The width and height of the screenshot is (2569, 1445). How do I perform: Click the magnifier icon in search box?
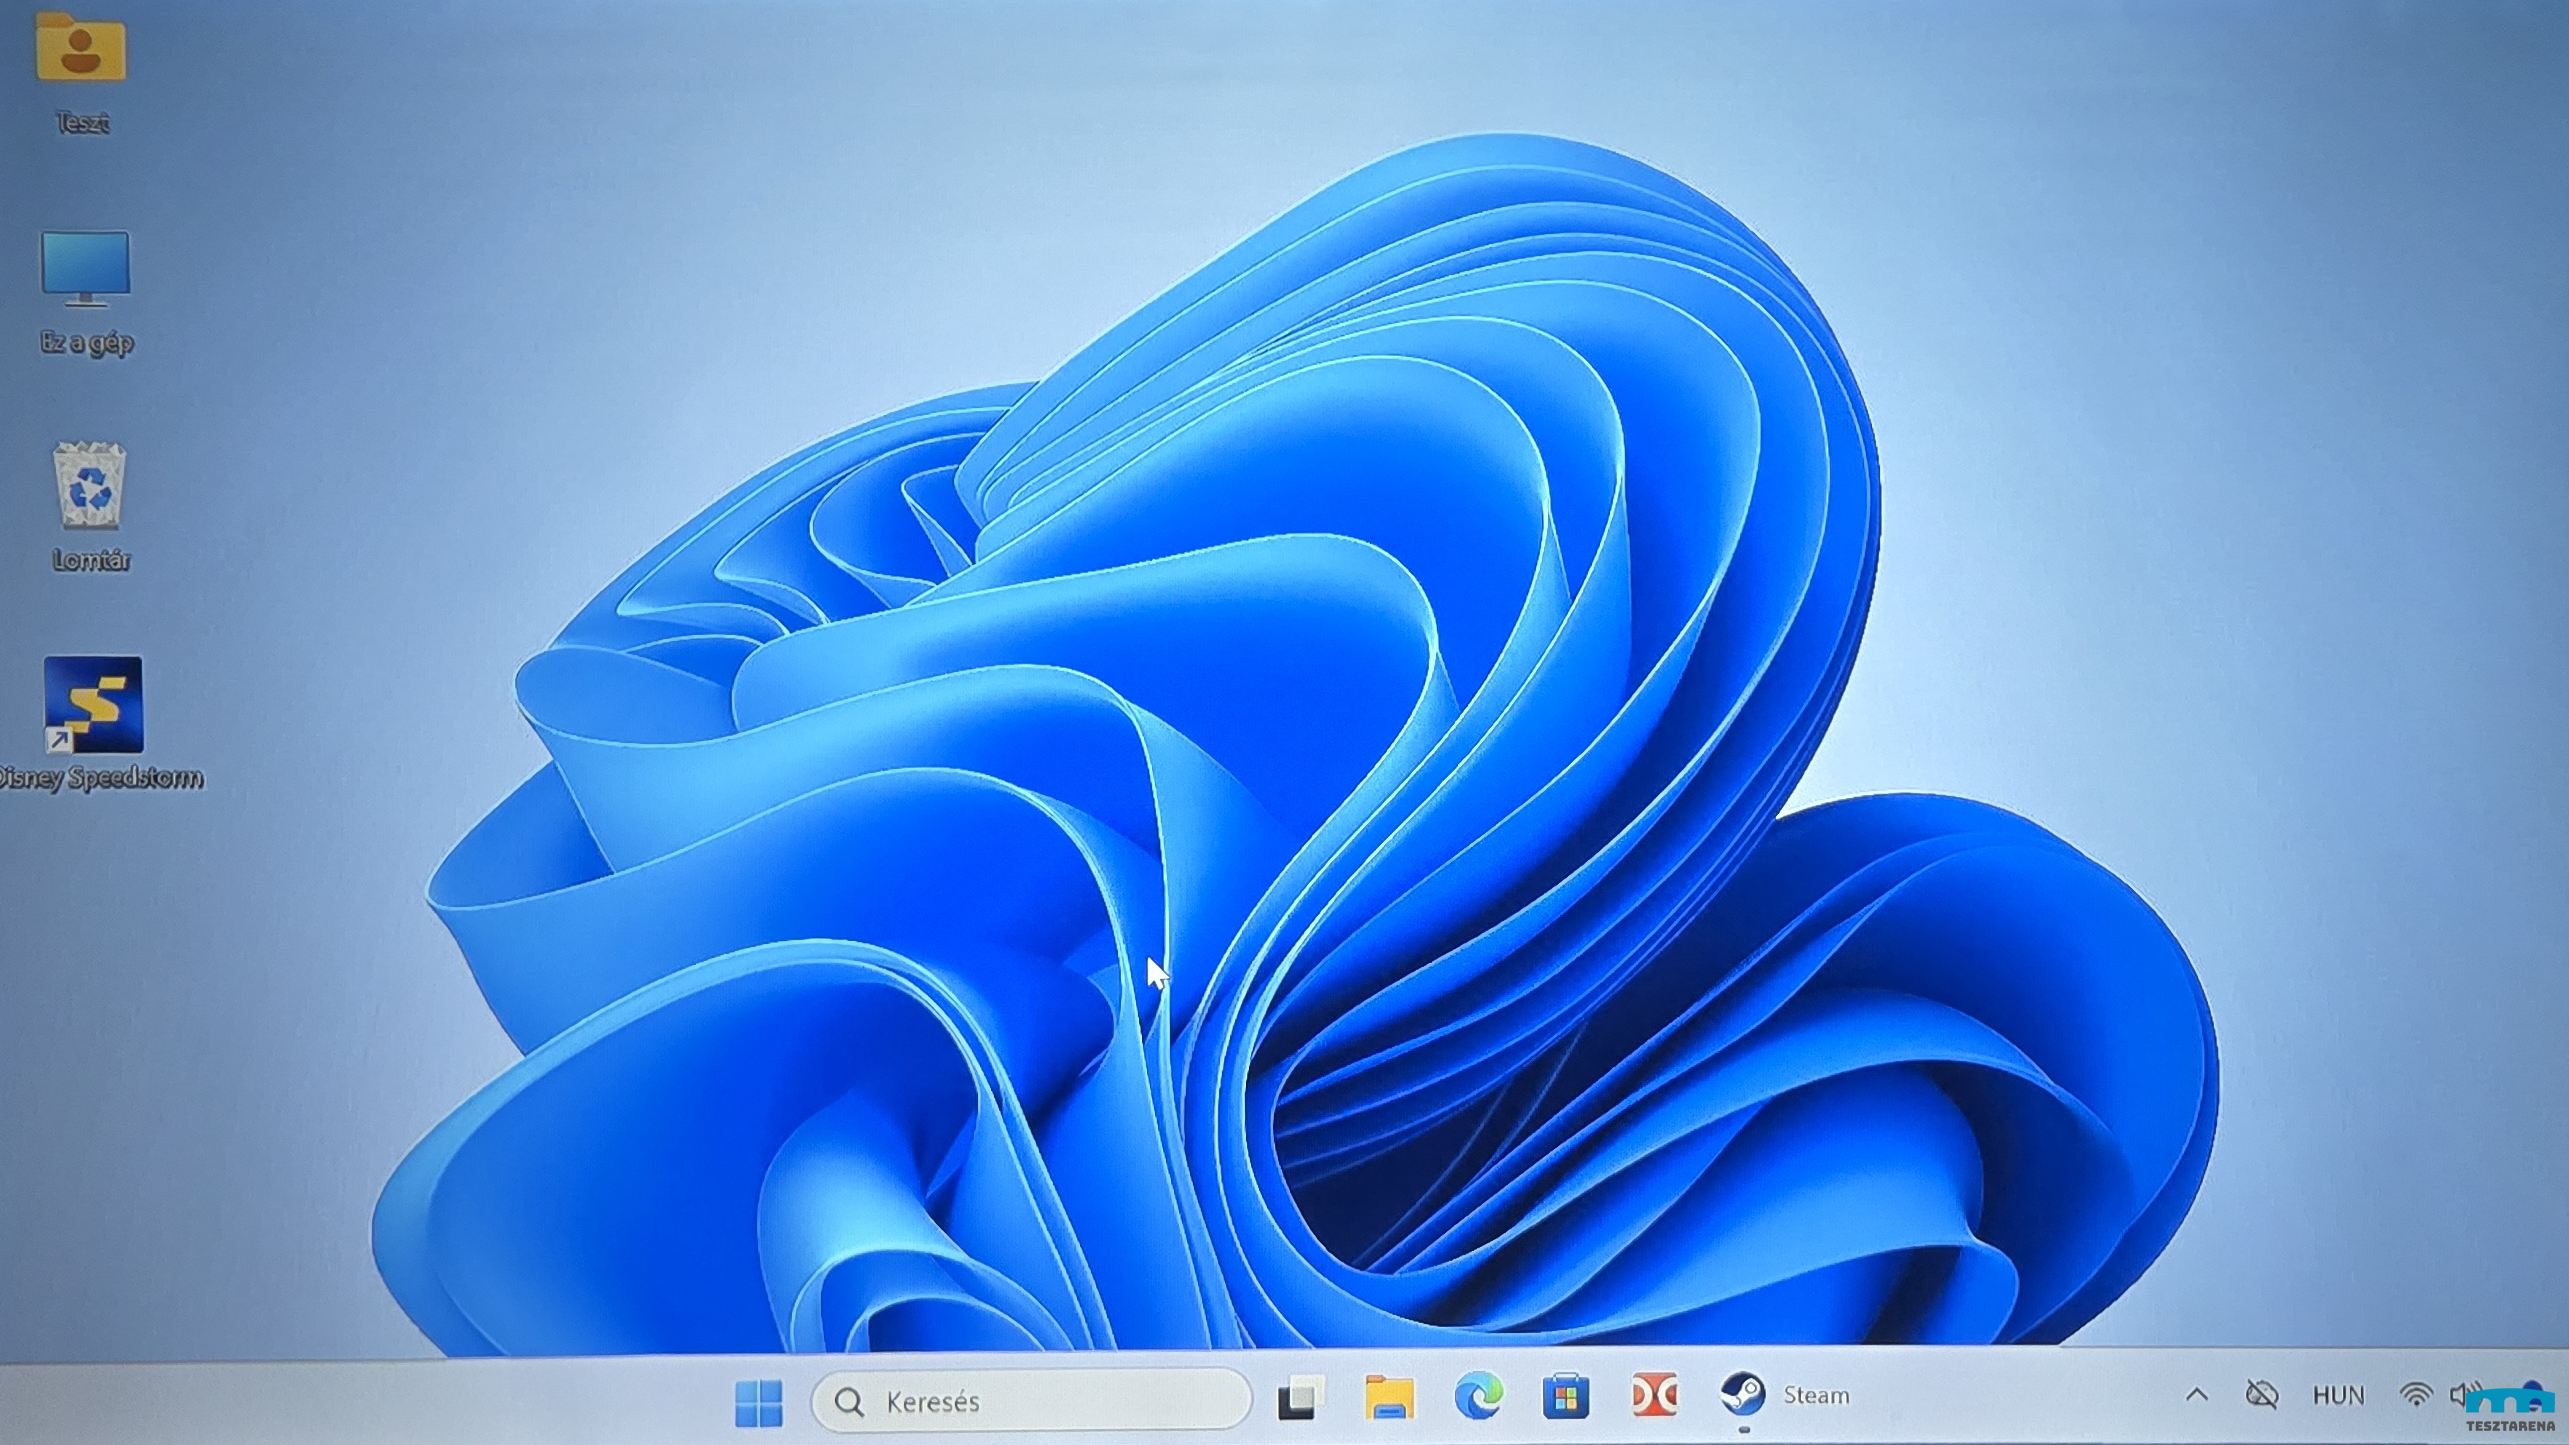point(849,1402)
